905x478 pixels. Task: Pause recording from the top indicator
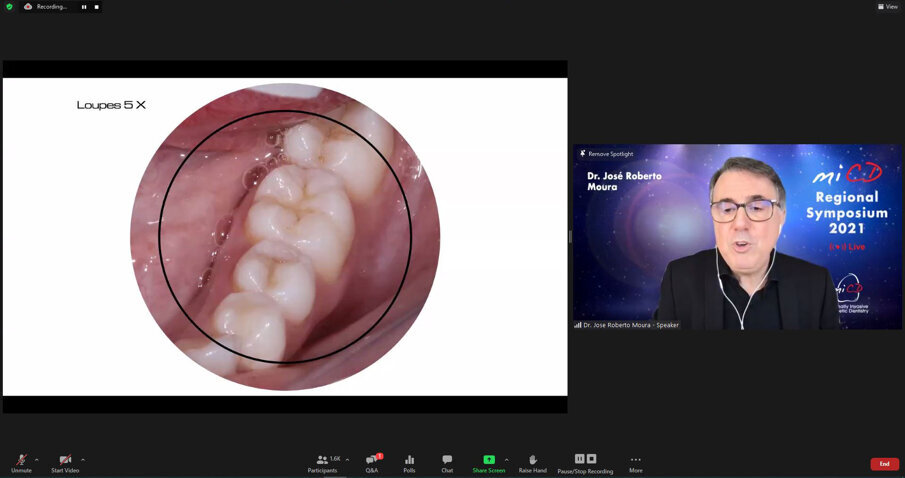84,7
